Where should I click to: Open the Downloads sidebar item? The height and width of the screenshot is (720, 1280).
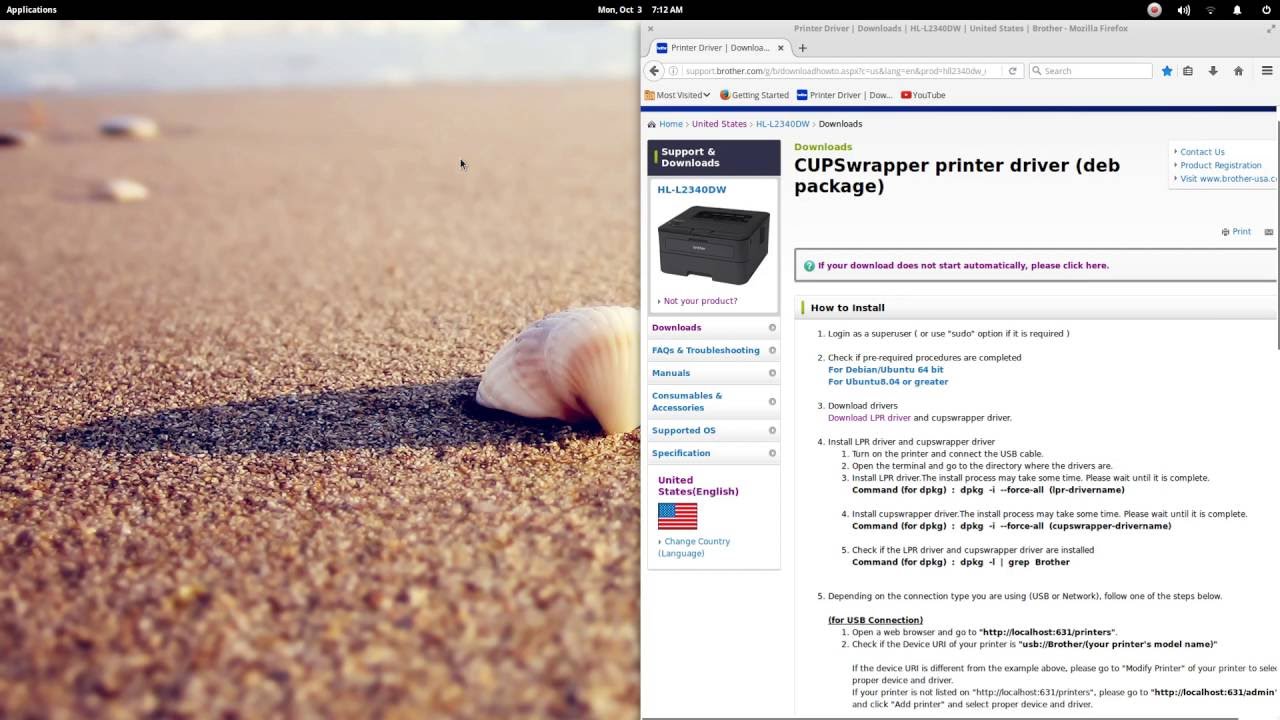tap(714, 327)
